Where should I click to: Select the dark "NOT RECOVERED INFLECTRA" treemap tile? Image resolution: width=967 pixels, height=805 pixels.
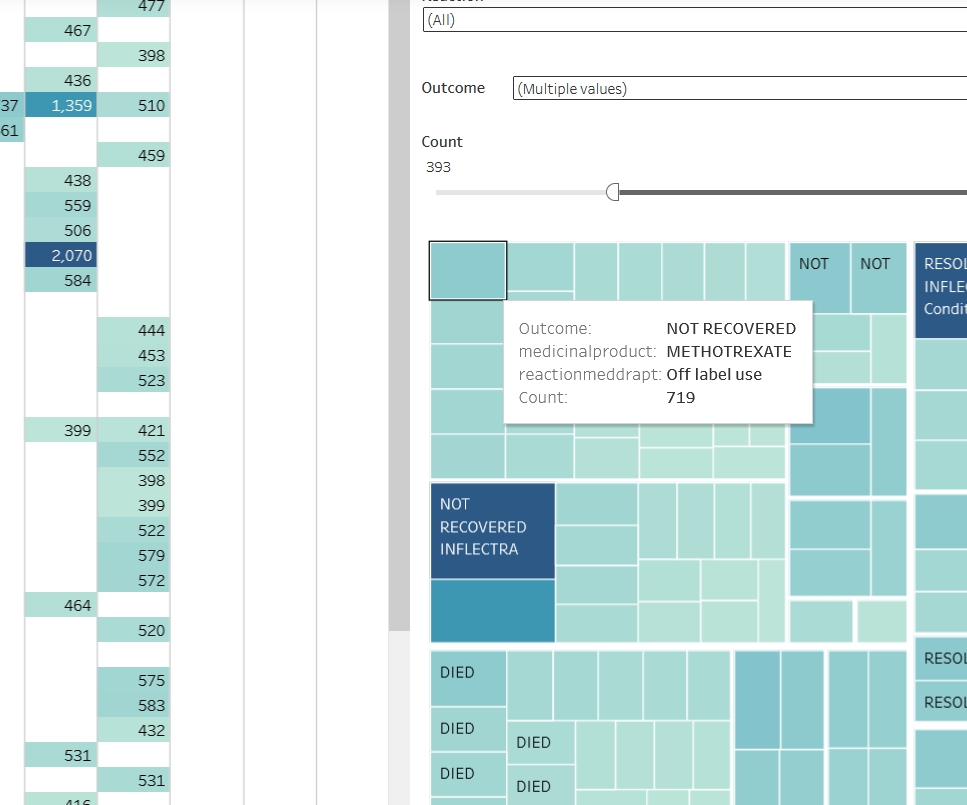(x=492, y=530)
